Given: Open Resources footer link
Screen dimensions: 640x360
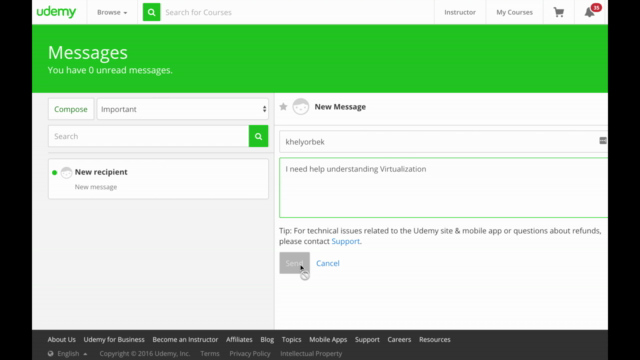Looking at the screenshot, I should [x=435, y=340].
